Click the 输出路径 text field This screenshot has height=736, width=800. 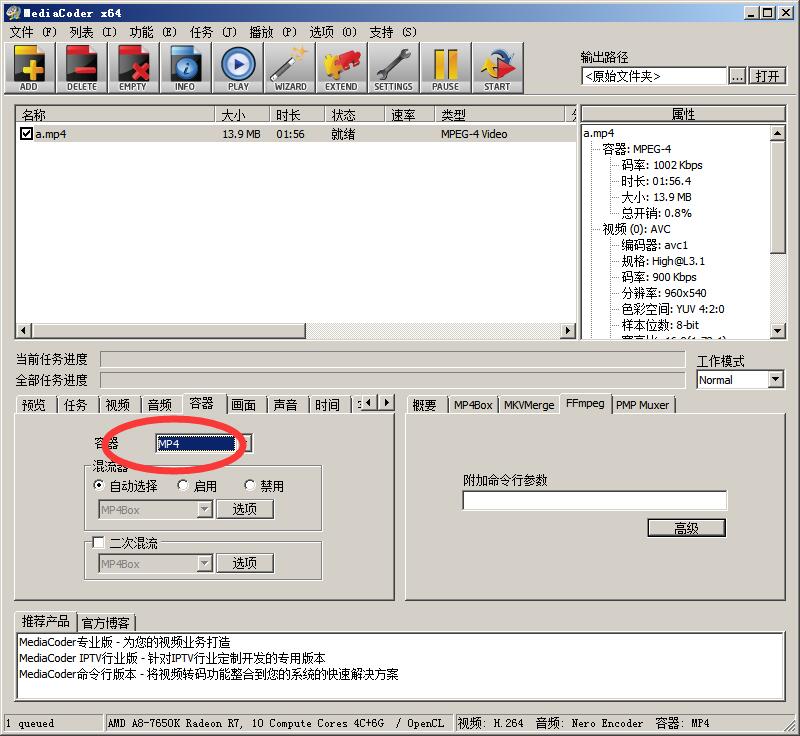654,76
